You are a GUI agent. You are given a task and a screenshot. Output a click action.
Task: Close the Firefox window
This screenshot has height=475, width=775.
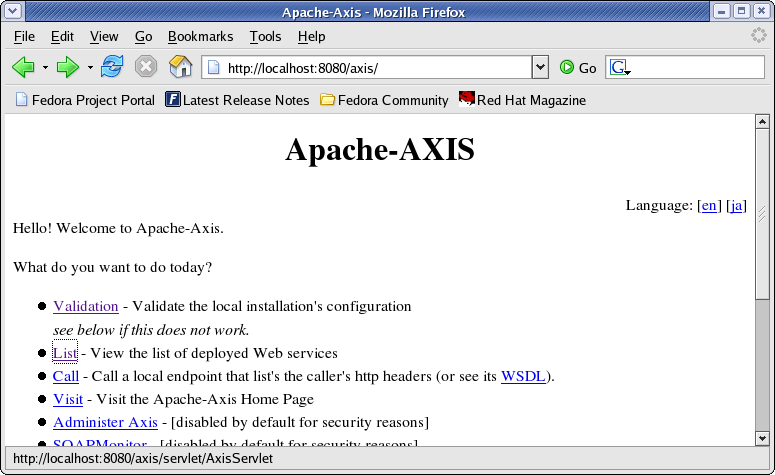761,11
